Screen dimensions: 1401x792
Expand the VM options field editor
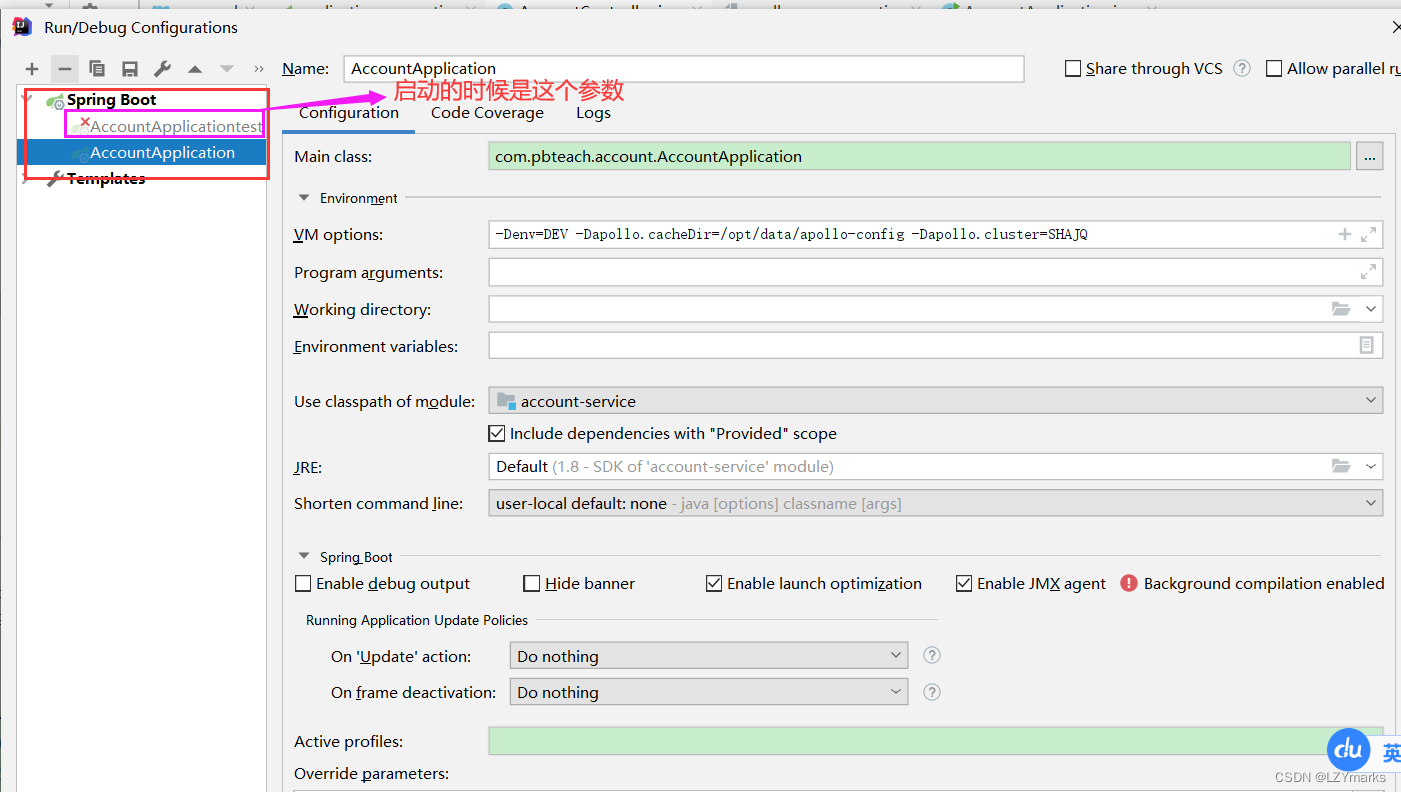click(x=1369, y=234)
